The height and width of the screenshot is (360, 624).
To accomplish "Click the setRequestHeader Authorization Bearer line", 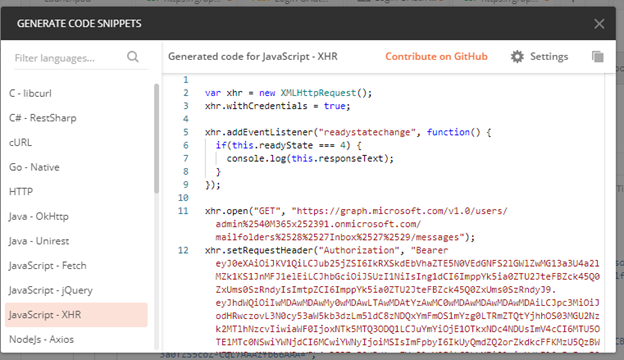I will pyautogui.click(x=326, y=251).
